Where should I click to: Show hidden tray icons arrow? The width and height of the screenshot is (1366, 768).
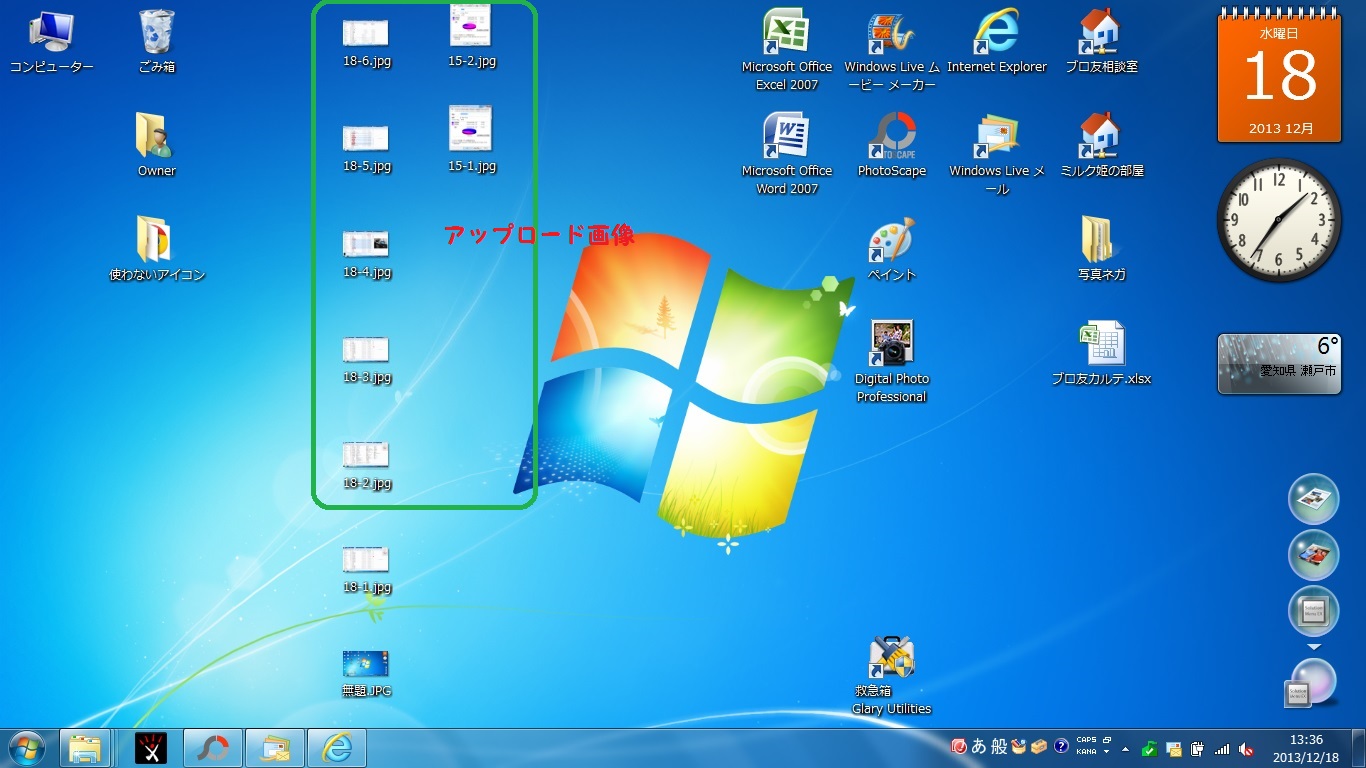(x=1126, y=748)
